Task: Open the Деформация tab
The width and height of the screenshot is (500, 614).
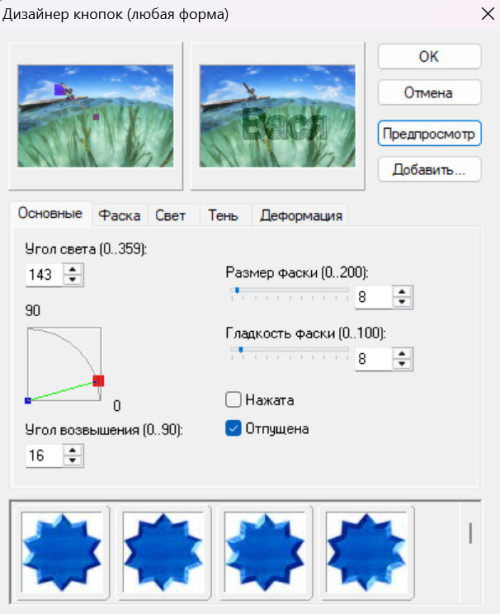Action: (x=301, y=215)
